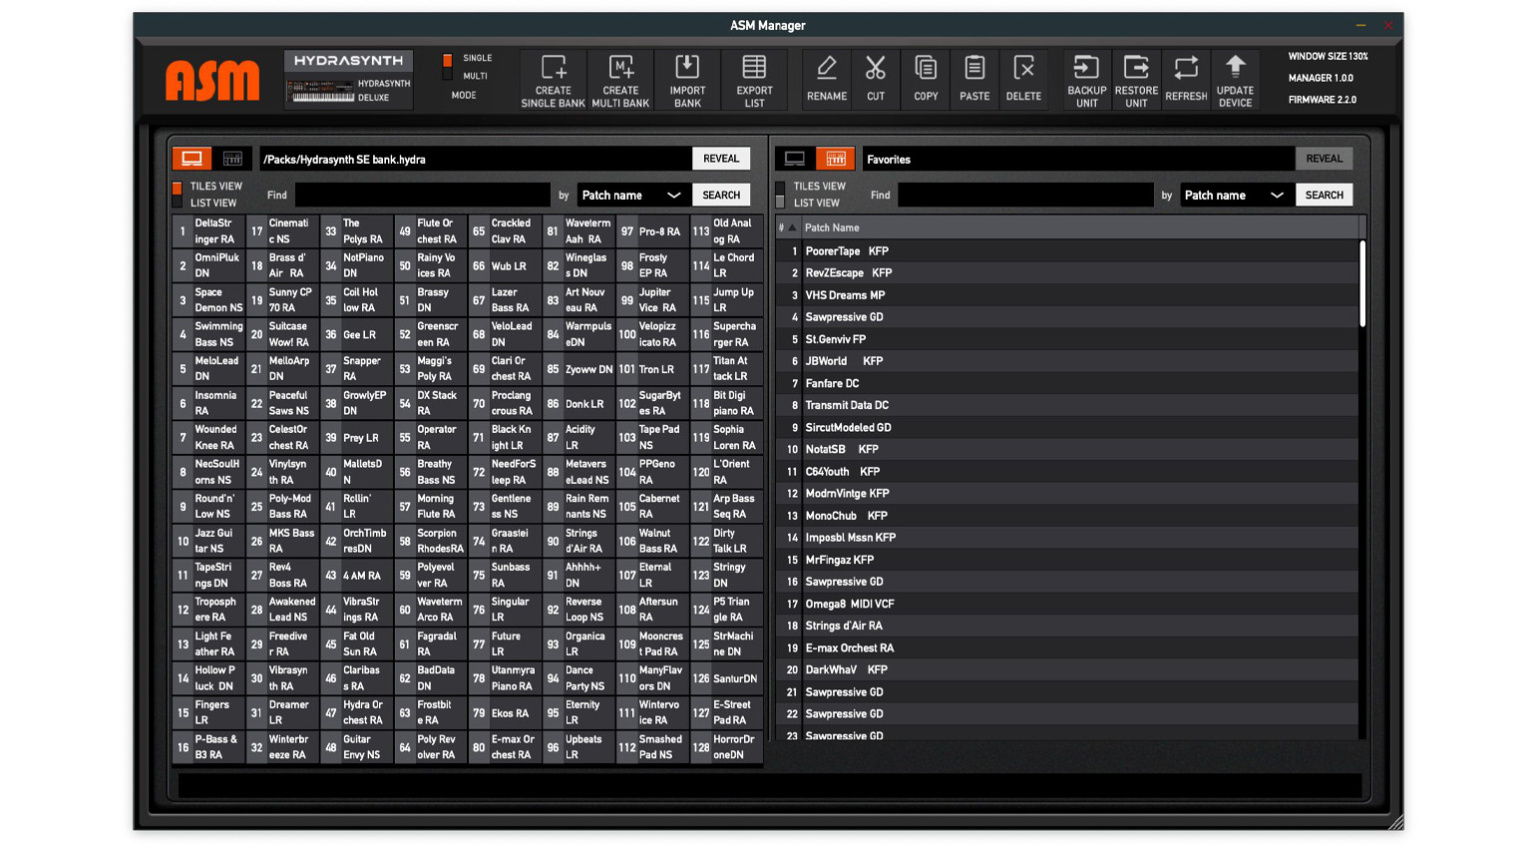Open the Patch name search dropdown
This screenshot has height=848, width=1536.
pyautogui.click(x=629, y=194)
